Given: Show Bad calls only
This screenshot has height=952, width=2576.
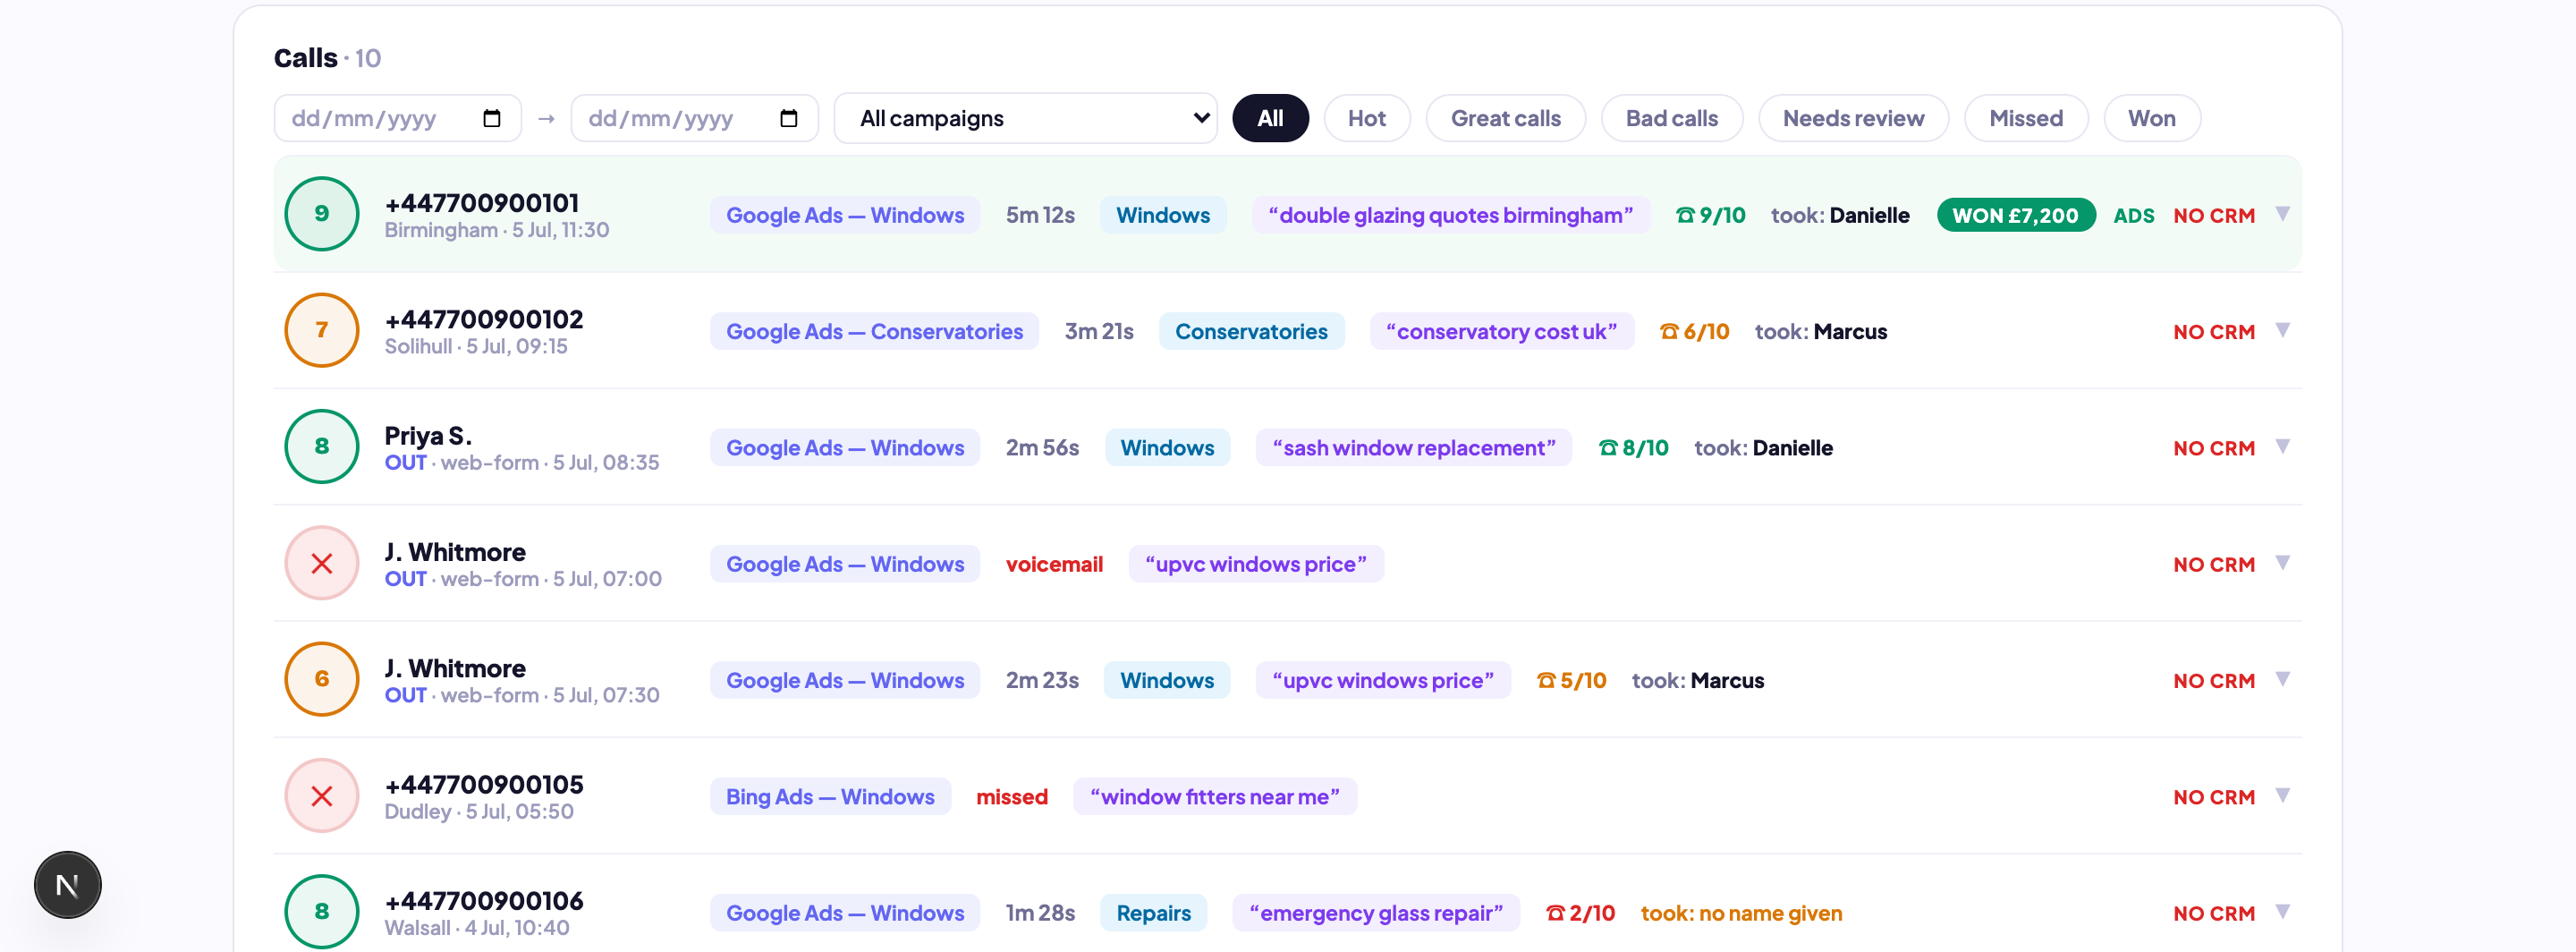Looking at the screenshot, I should point(1672,118).
